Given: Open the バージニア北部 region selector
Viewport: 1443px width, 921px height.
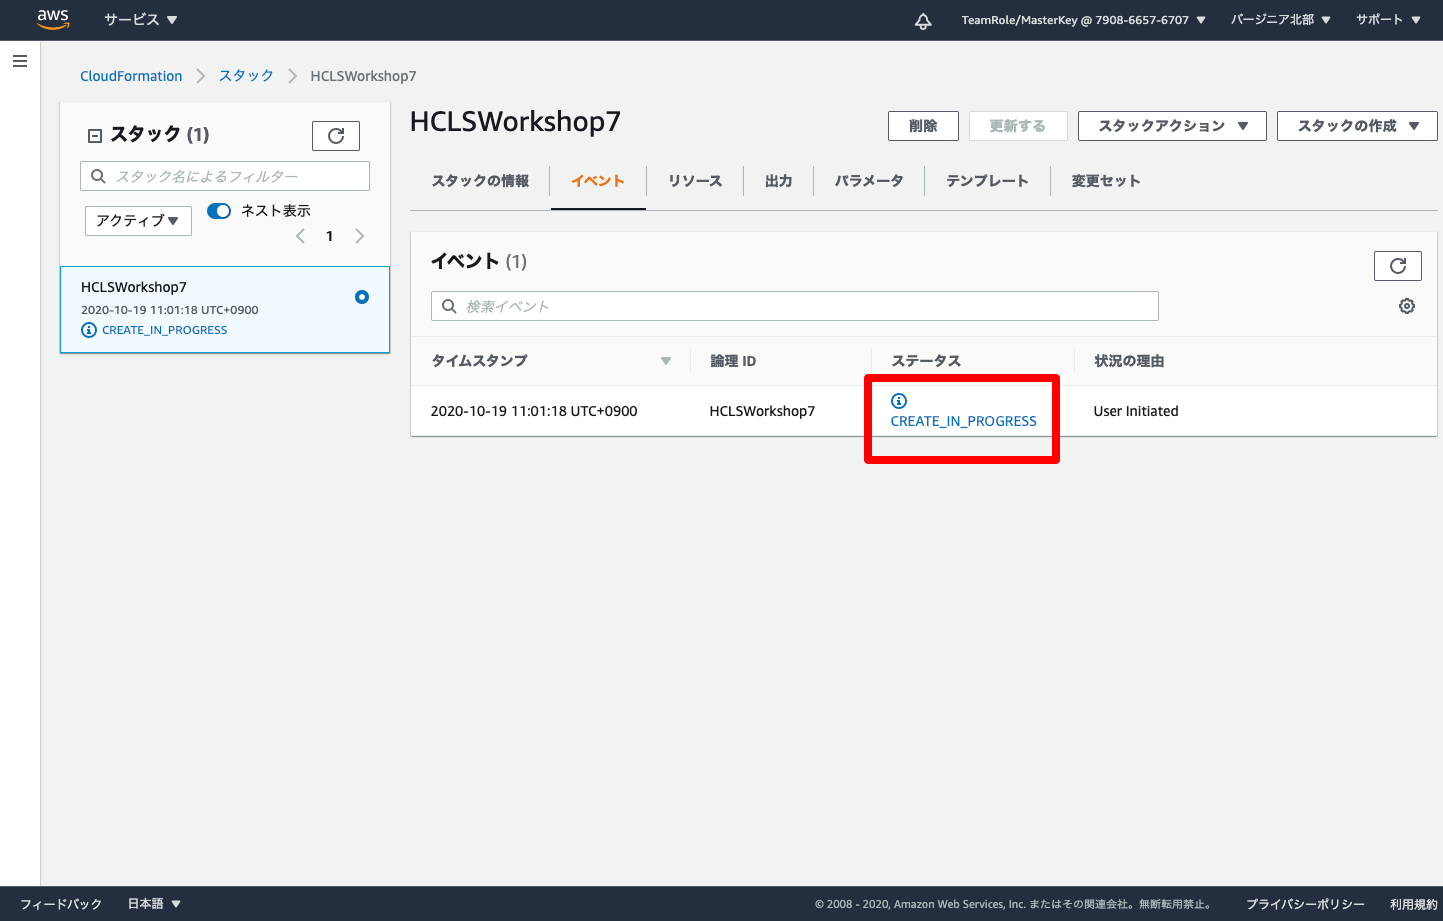Looking at the screenshot, I should tap(1280, 20).
